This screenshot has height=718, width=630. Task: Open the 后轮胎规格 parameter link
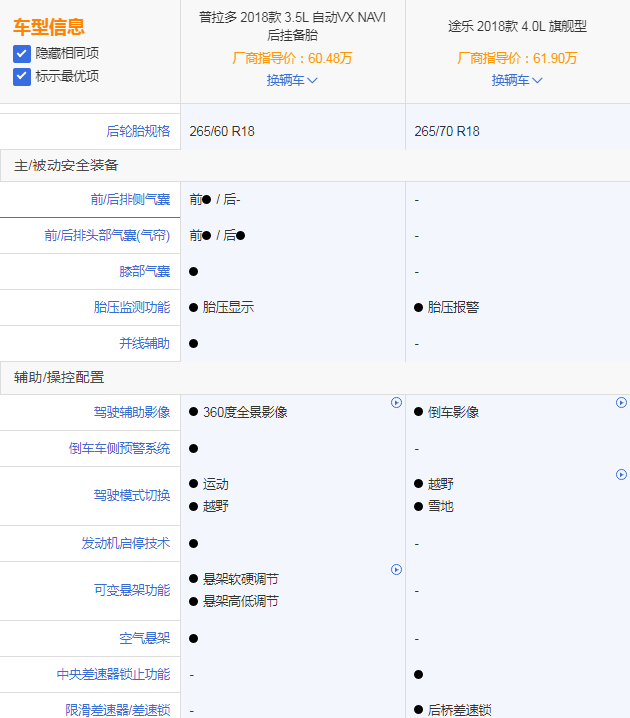point(138,131)
